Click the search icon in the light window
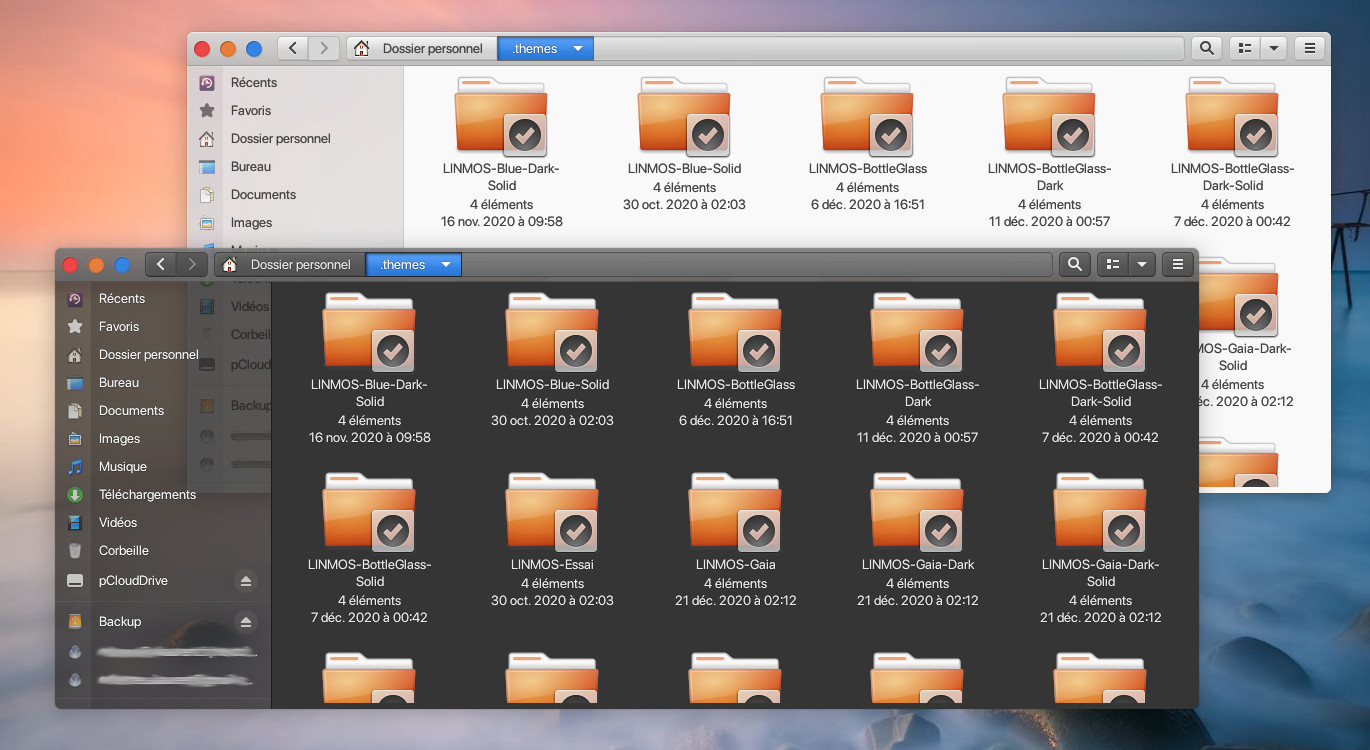The height and width of the screenshot is (750, 1370). [x=1206, y=48]
